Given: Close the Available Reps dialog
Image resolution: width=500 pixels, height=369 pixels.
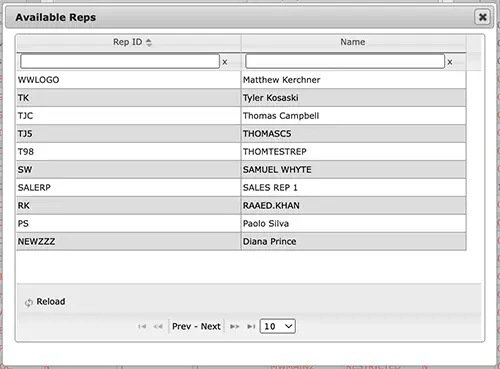Looking at the screenshot, I should [482, 17].
